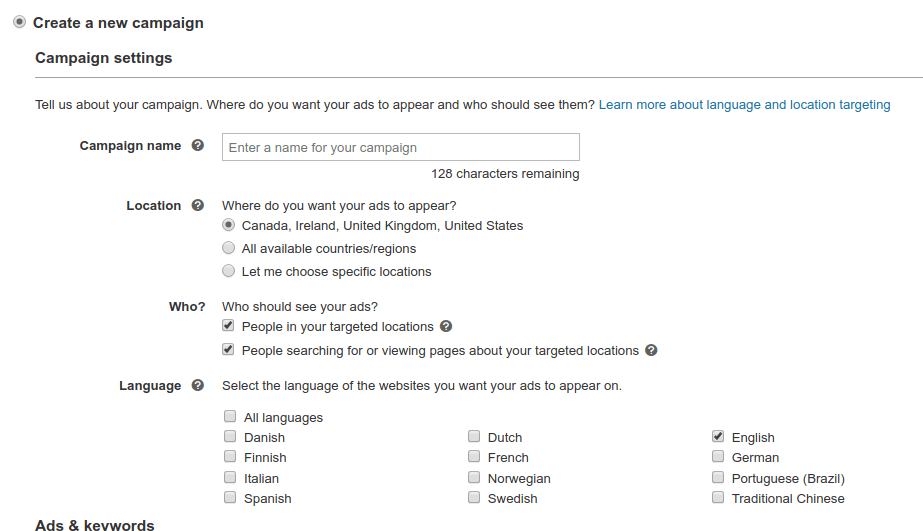Uncheck People in your targeted locations
This screenshot has height=531, width=923.
pos(228,325)
